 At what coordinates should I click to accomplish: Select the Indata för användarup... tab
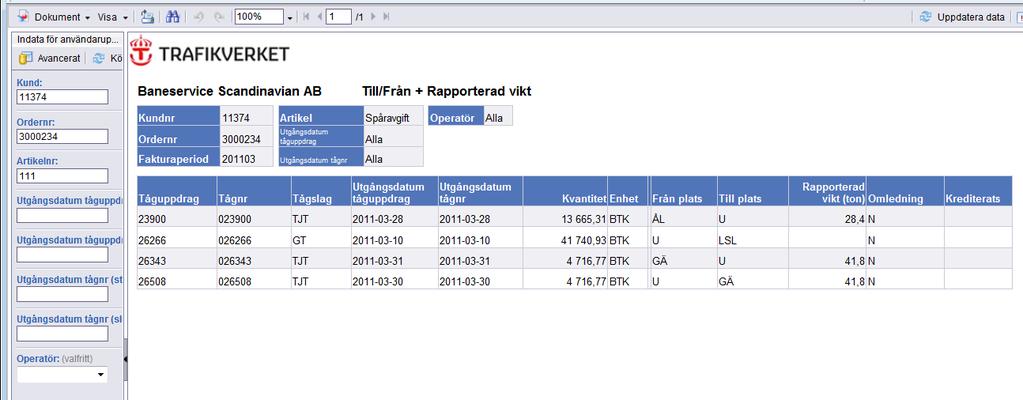[67, 39]
